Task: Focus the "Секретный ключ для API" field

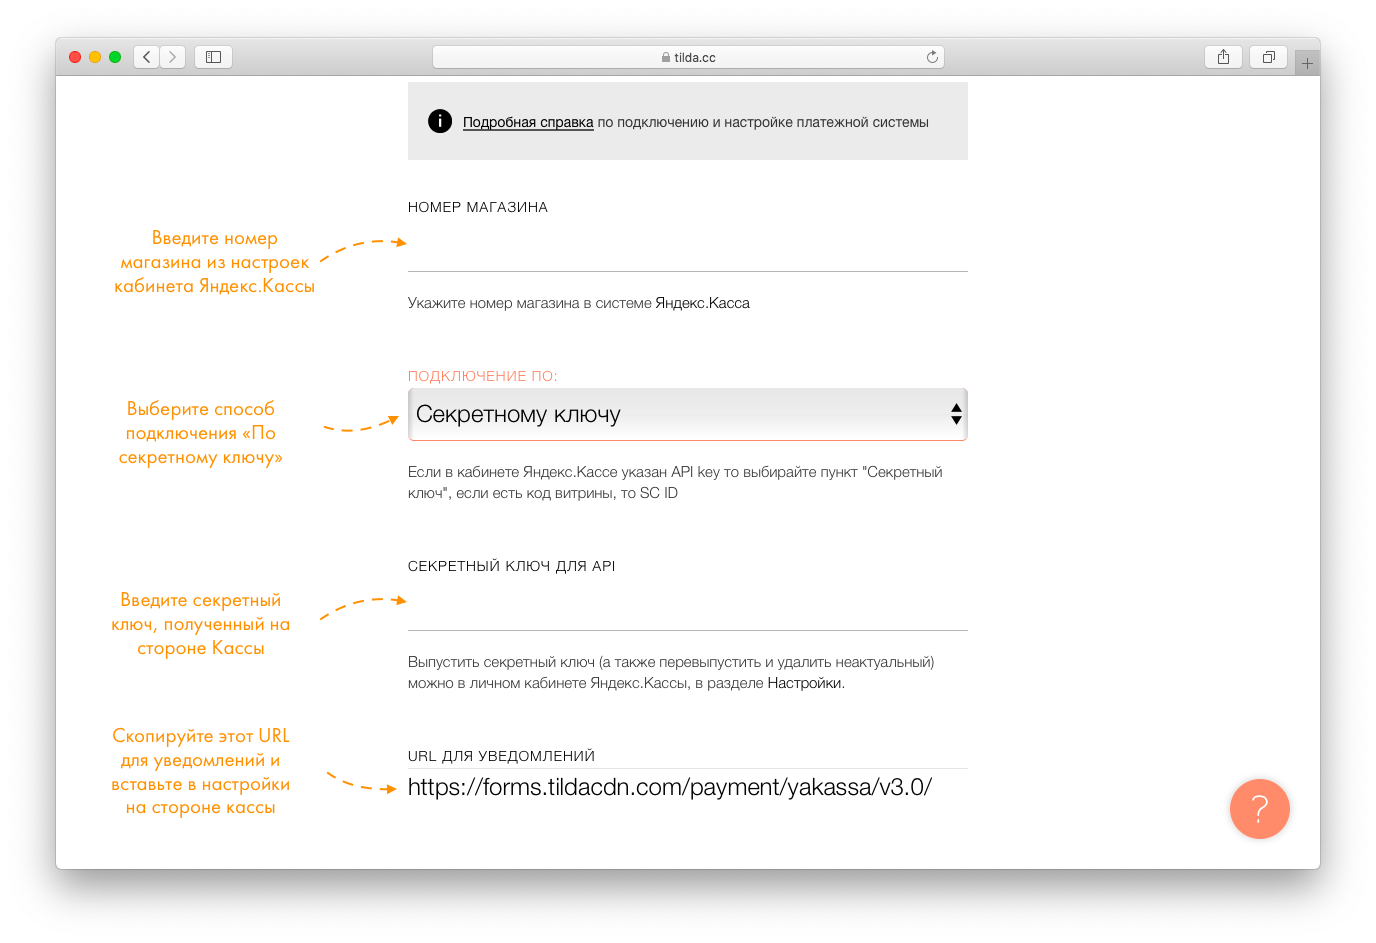Action: (688, 605)
